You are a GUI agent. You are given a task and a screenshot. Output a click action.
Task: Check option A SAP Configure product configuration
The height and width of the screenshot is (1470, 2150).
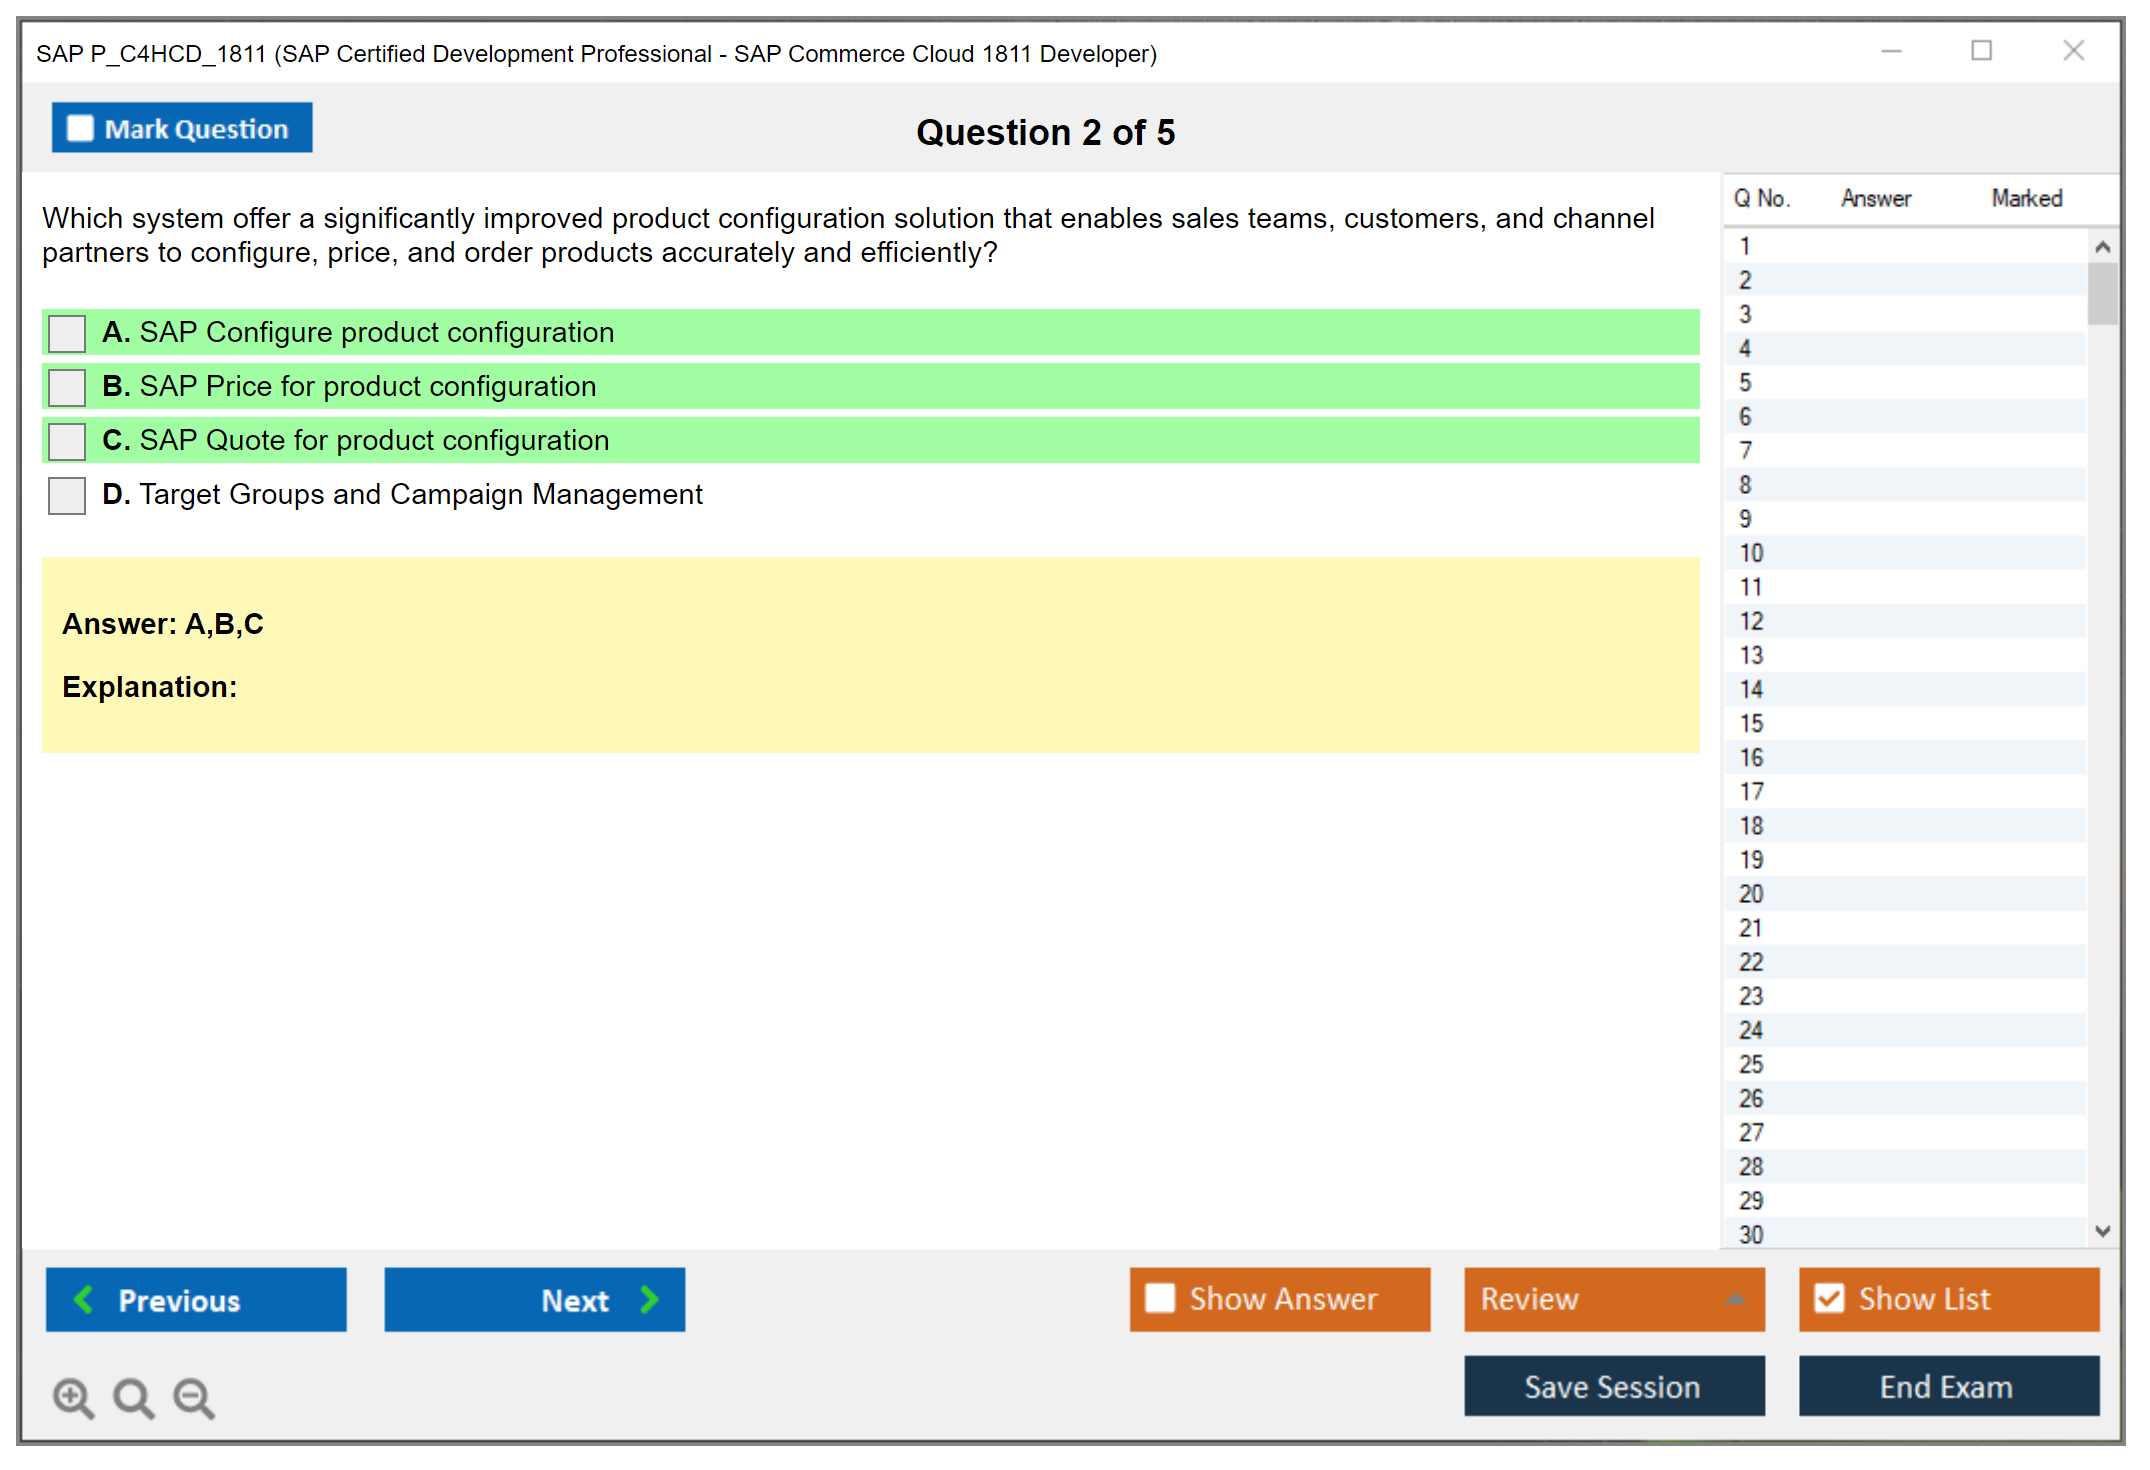tap(67, 333)
